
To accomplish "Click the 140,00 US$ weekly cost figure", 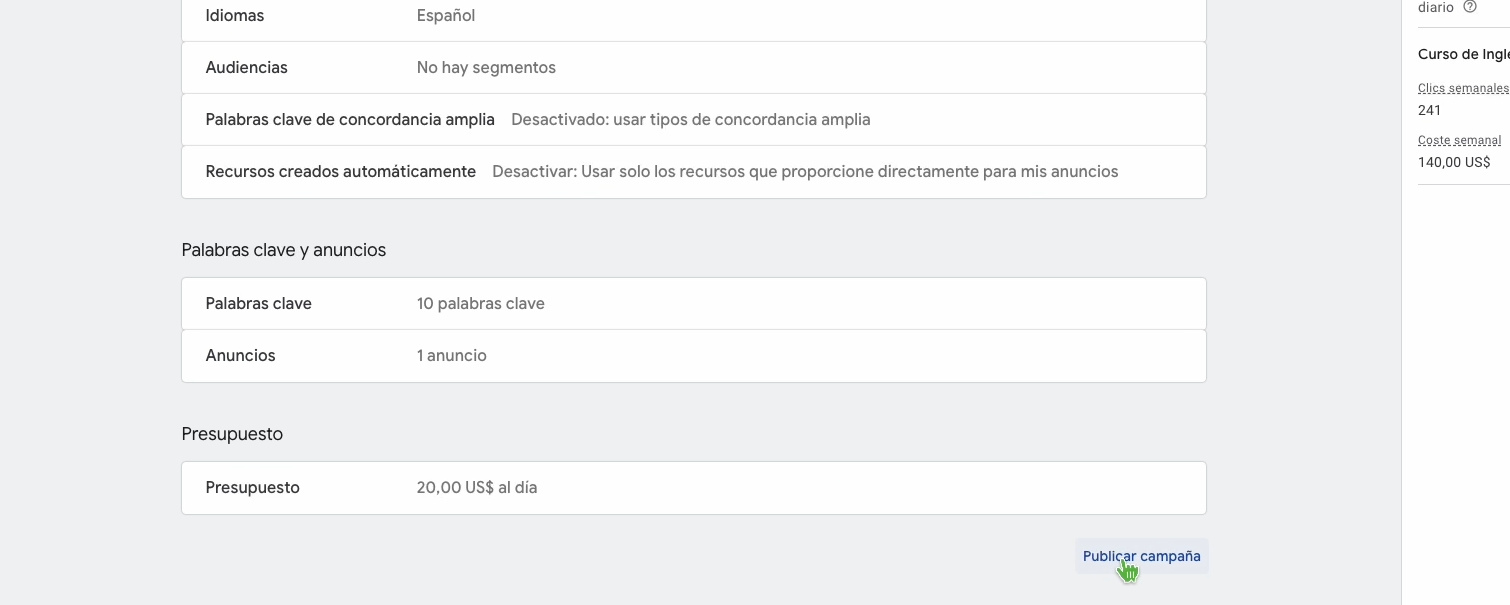I will tap(1454, 162).
